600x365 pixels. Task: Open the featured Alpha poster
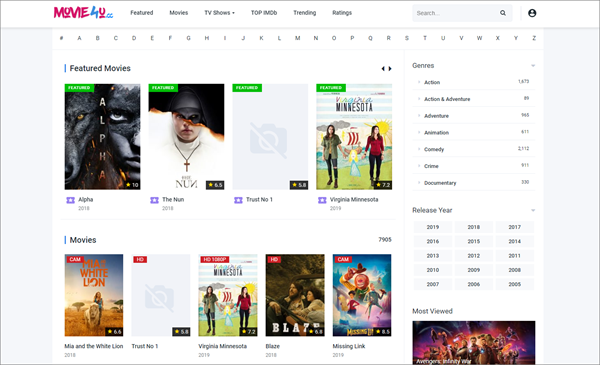click(x=102, y=137)
